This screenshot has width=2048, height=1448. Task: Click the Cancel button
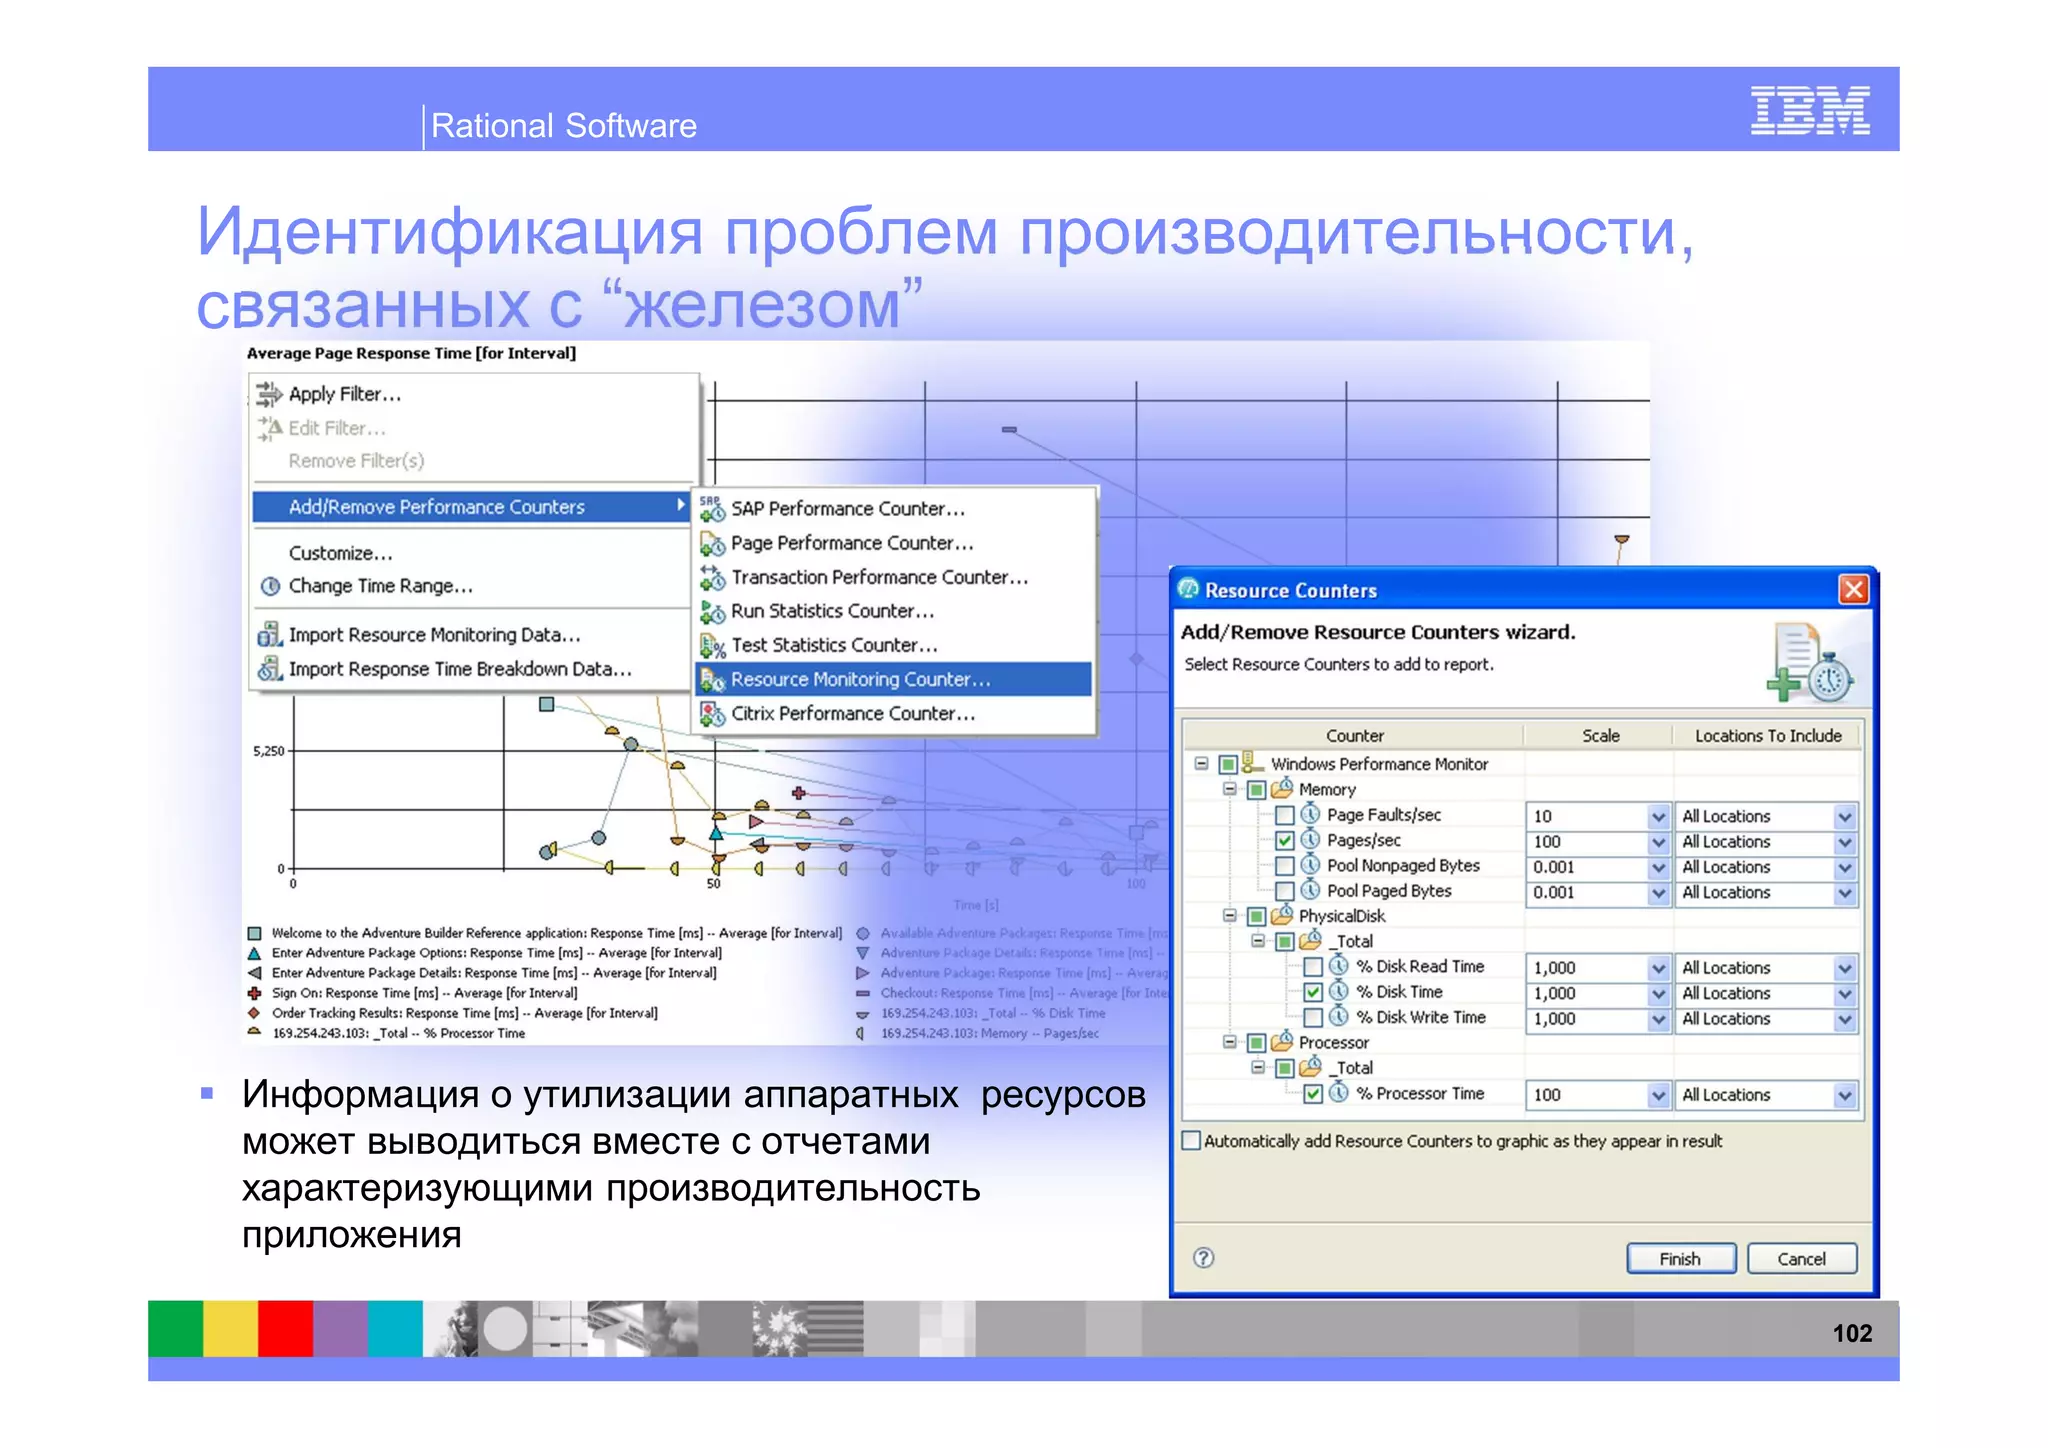coord(1802,1258)
